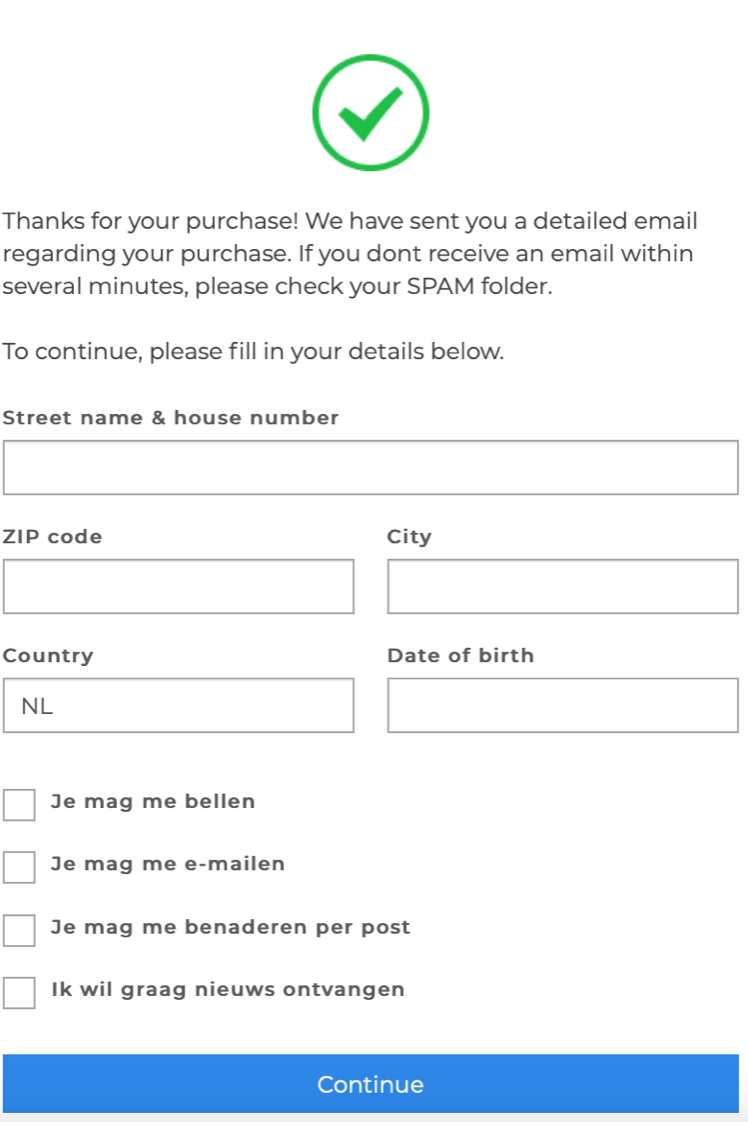Tick the 'Je mag me benaderen per post' box

click(x=19, y=929)
